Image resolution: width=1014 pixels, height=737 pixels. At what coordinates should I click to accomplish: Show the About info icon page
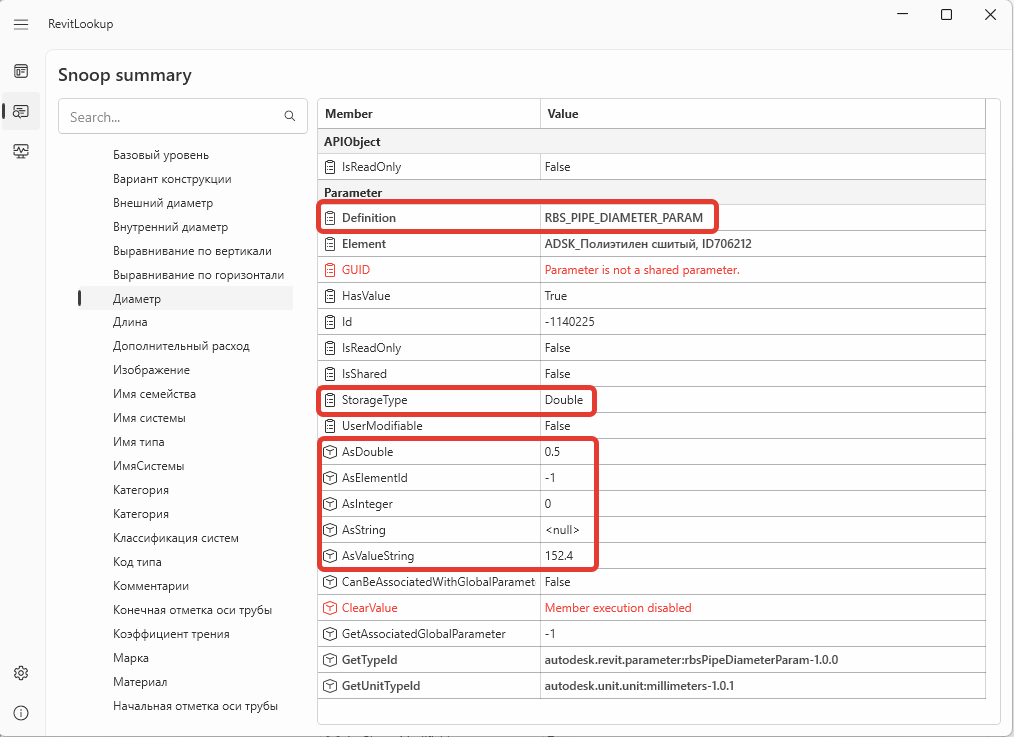coord(21,713)
